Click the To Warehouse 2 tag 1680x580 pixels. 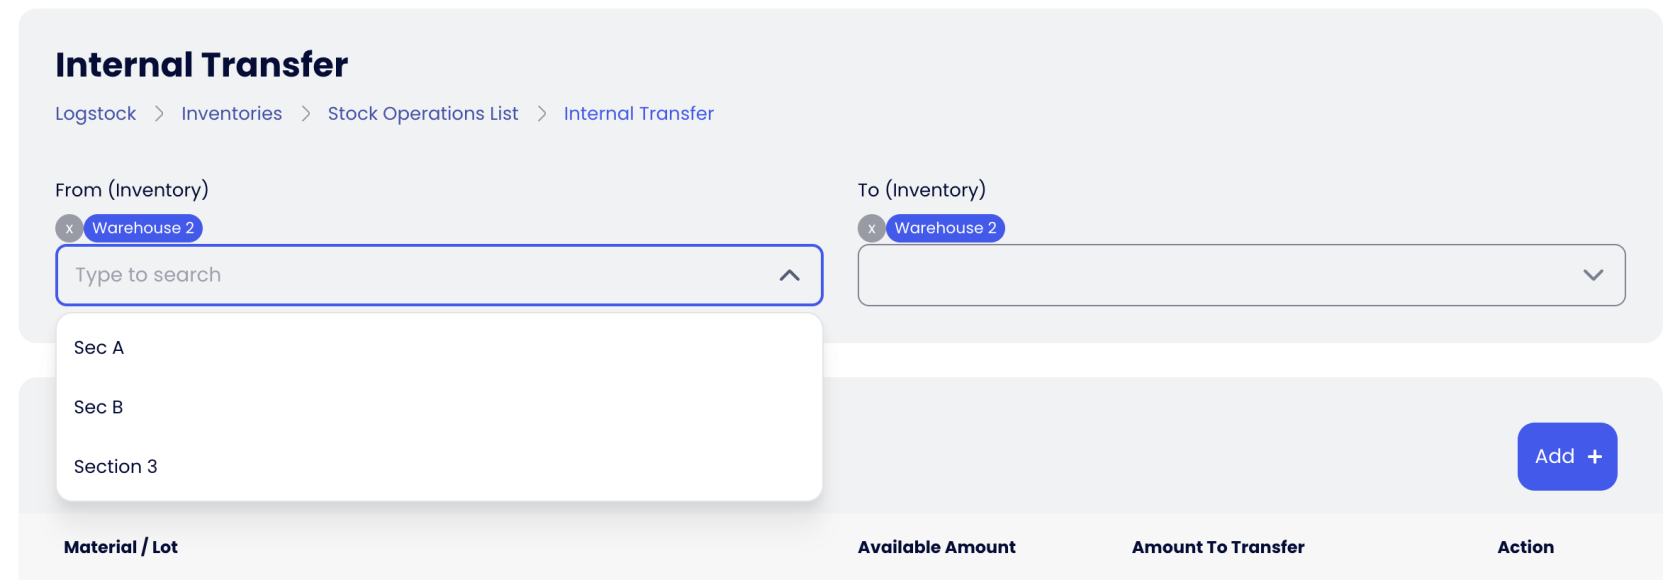tap(945, 228)
